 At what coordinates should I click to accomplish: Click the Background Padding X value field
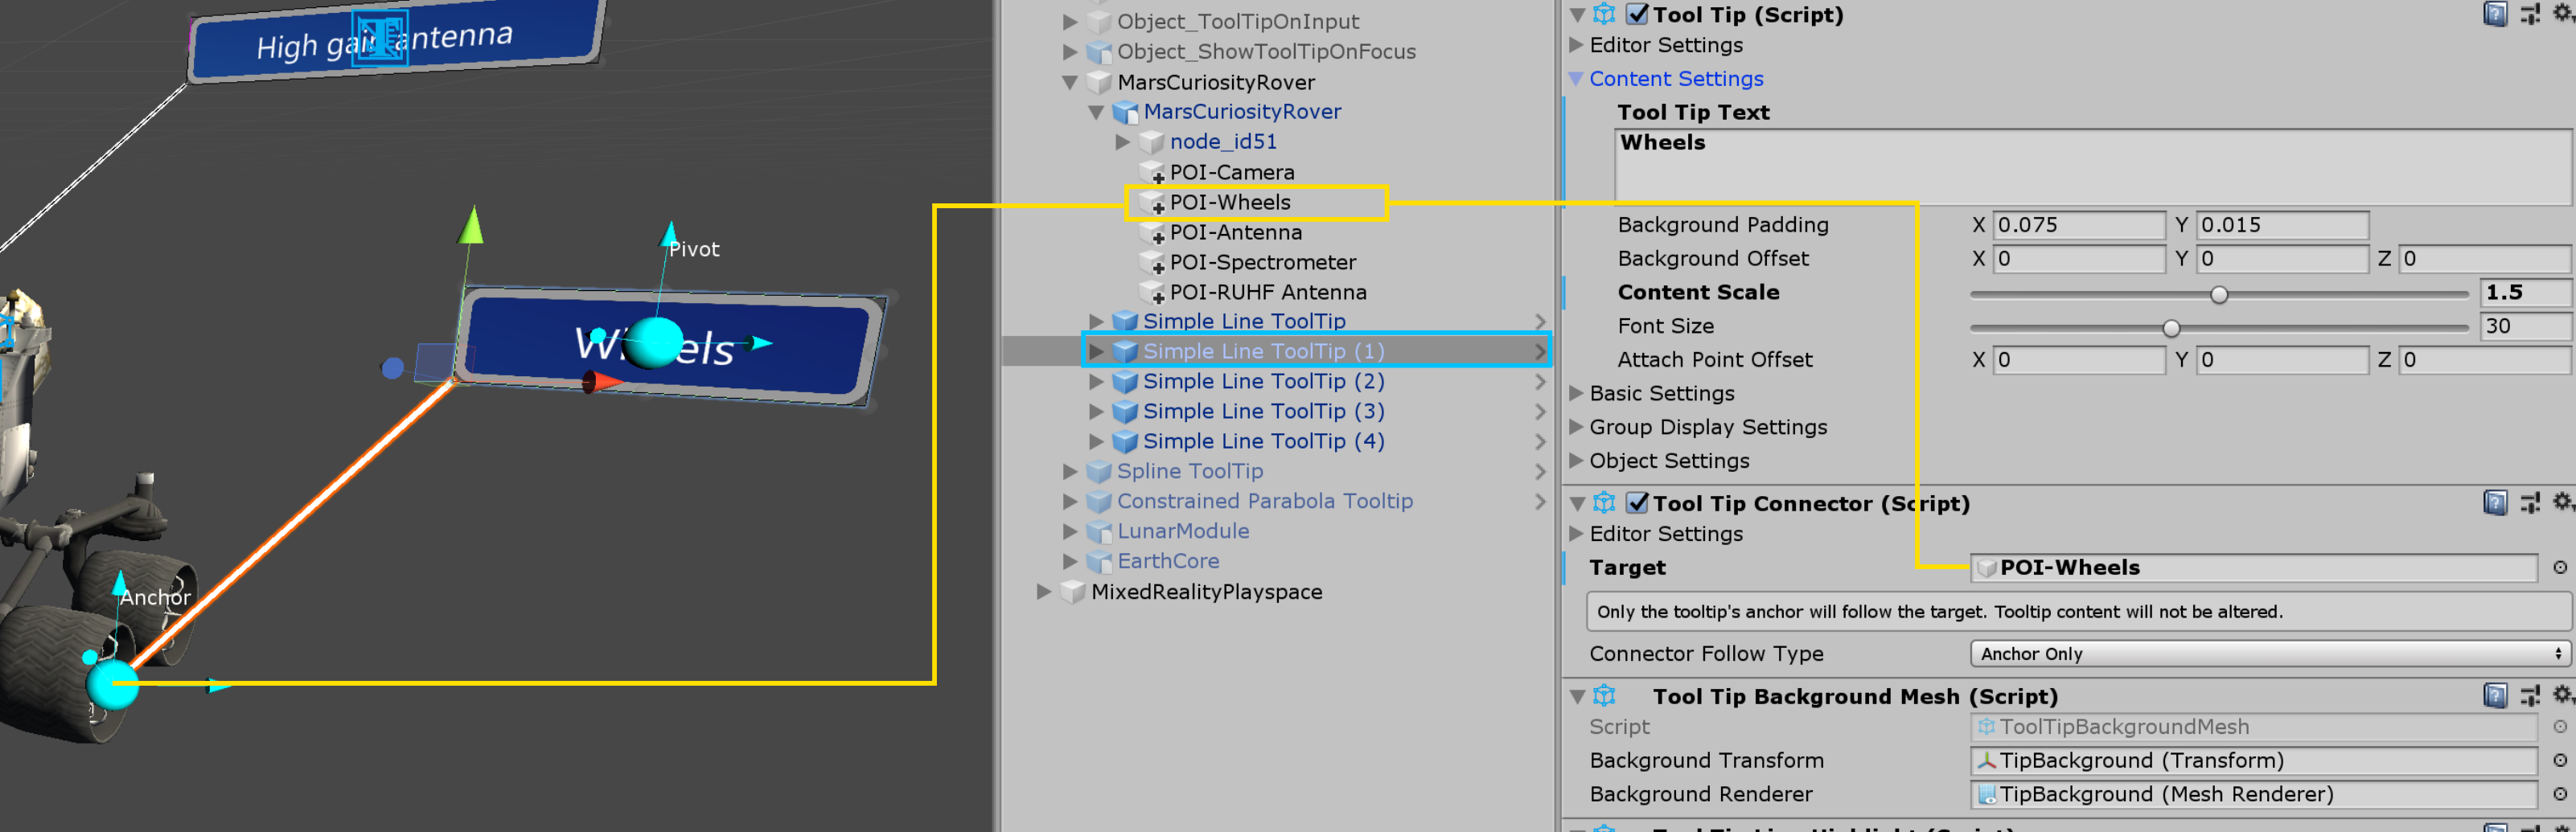(2080, 224)
